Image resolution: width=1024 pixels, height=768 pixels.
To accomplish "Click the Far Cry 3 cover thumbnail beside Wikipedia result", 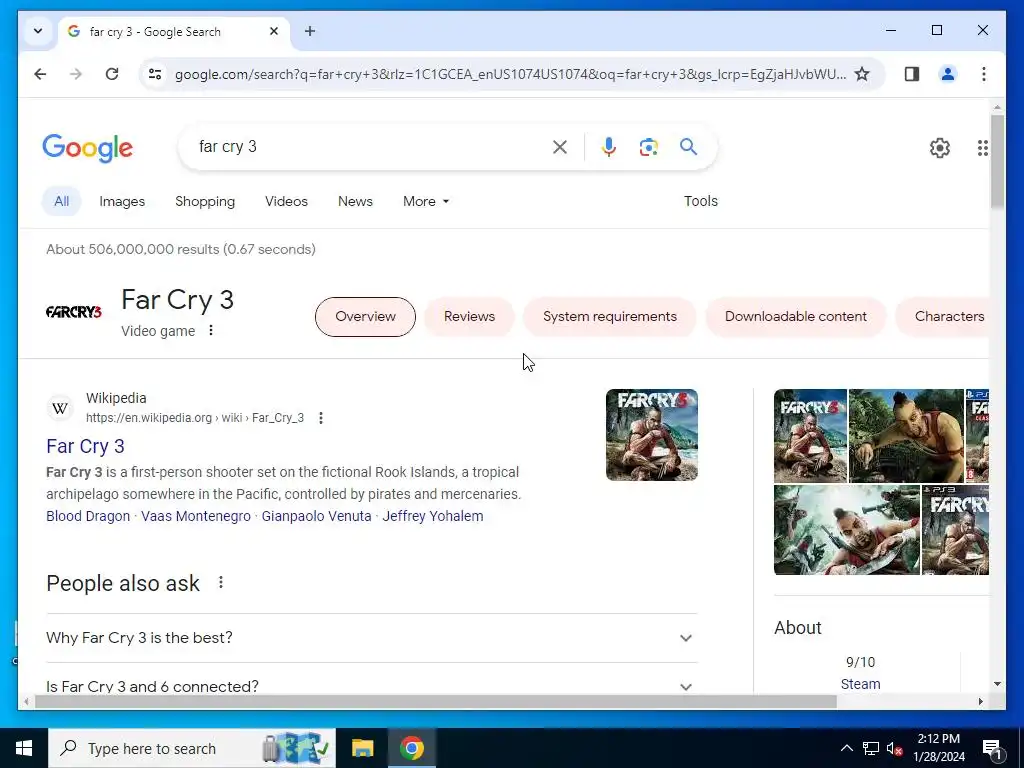I will 652,435.
